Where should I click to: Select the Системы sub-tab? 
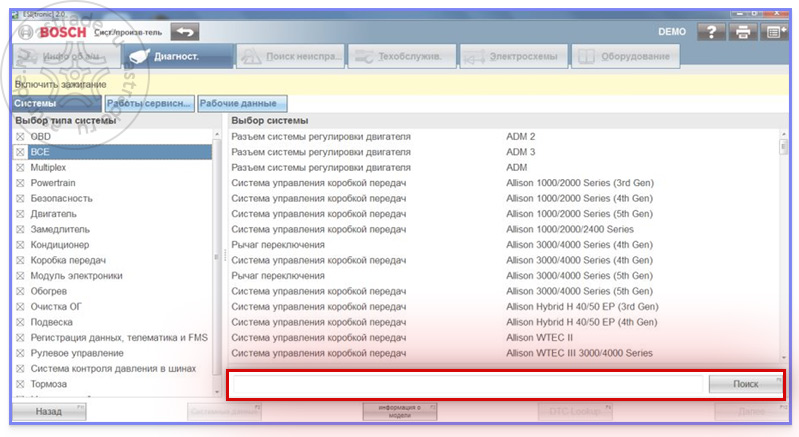(x=57, y=103)
